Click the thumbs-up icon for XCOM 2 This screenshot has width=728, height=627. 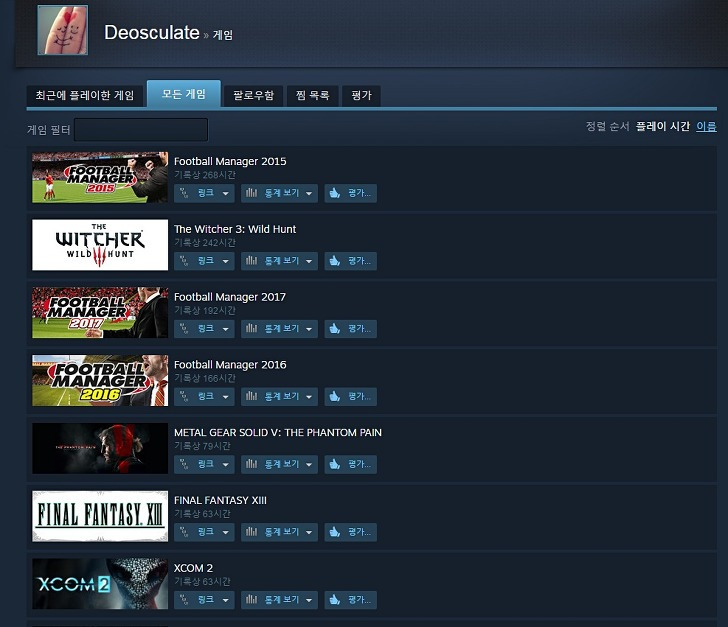(334, 600)
